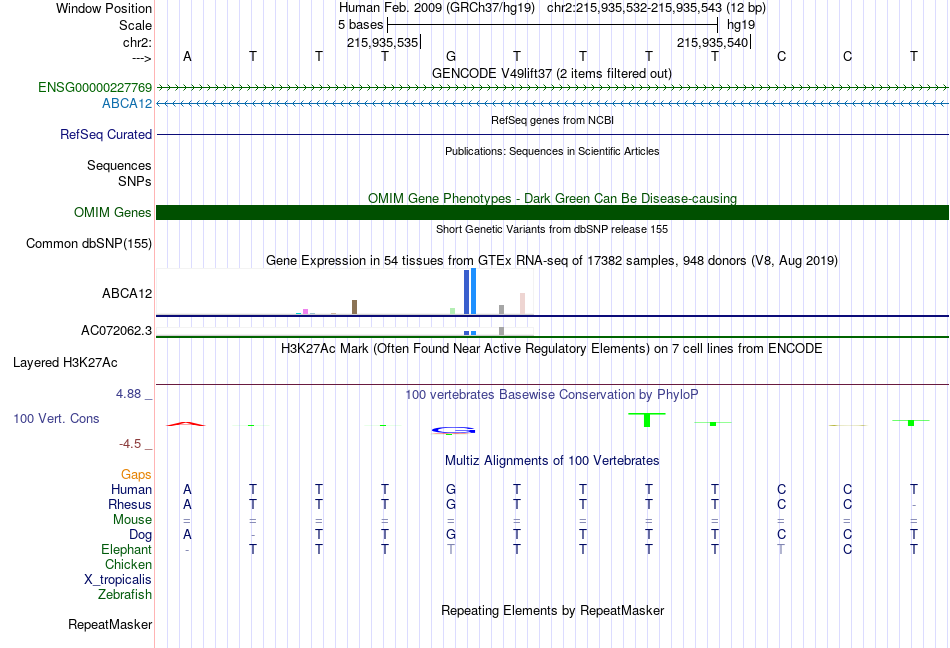Click the ENSG00000227769 gene label
This screenshot has width=950, height=648.
click(x=95, y=88)
